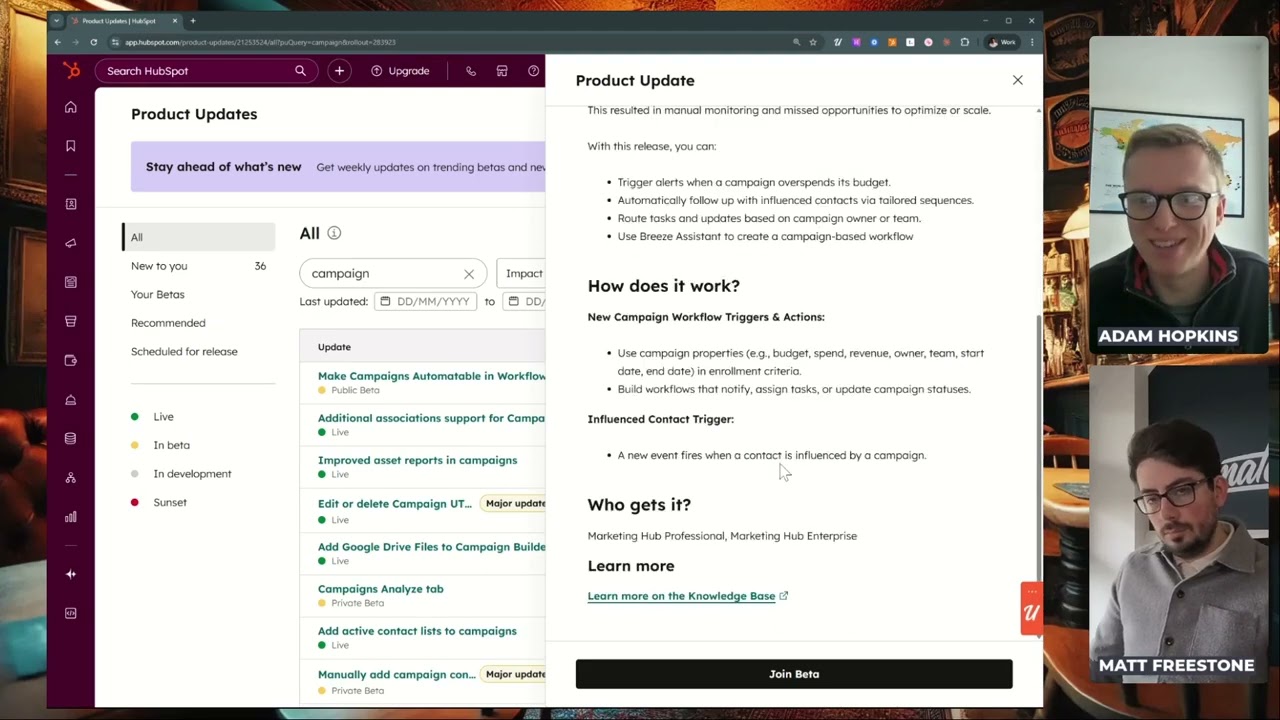
Task: Open Make Campaigns Automatable in Workflows update
Action: 432,376
